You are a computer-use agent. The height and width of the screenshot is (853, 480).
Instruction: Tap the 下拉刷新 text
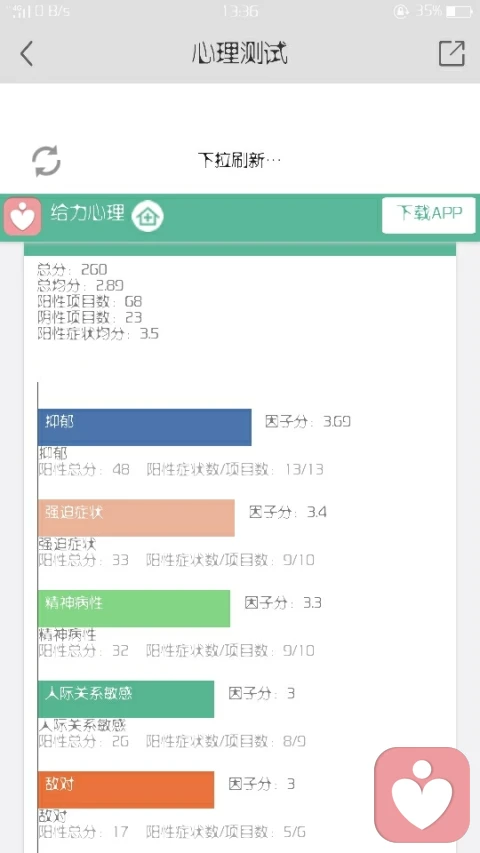[x=239, y=160]
